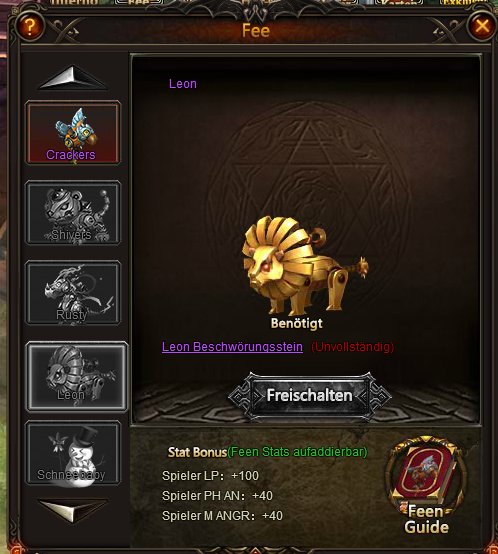This screenshot has height=554, width=498.
Task: Click the Freischalten unlock button
Action: [310, 396]
